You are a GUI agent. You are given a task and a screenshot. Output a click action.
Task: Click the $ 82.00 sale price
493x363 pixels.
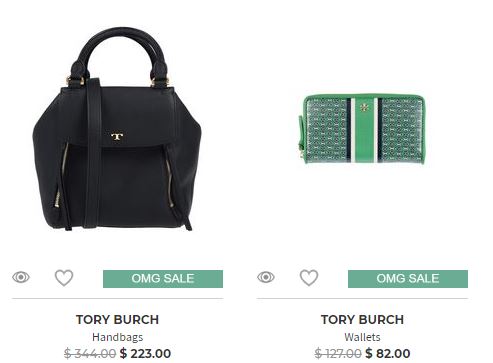pos(388,353)
